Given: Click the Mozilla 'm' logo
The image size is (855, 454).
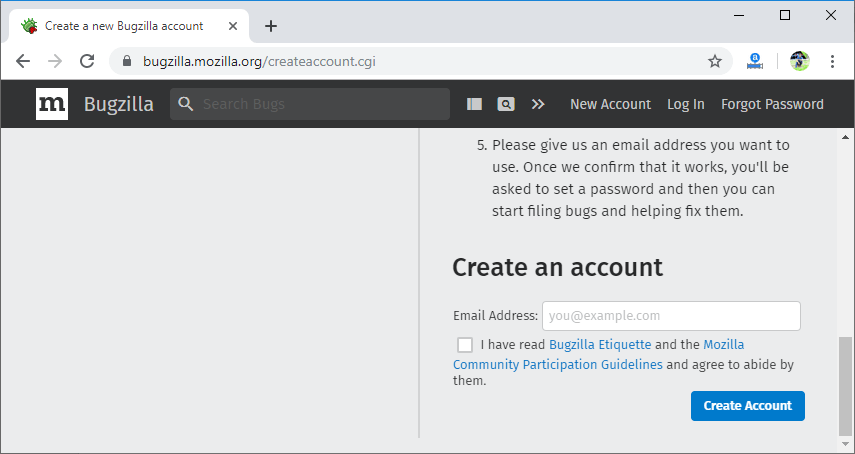Looking at the screenshot, I should [52, 104].
